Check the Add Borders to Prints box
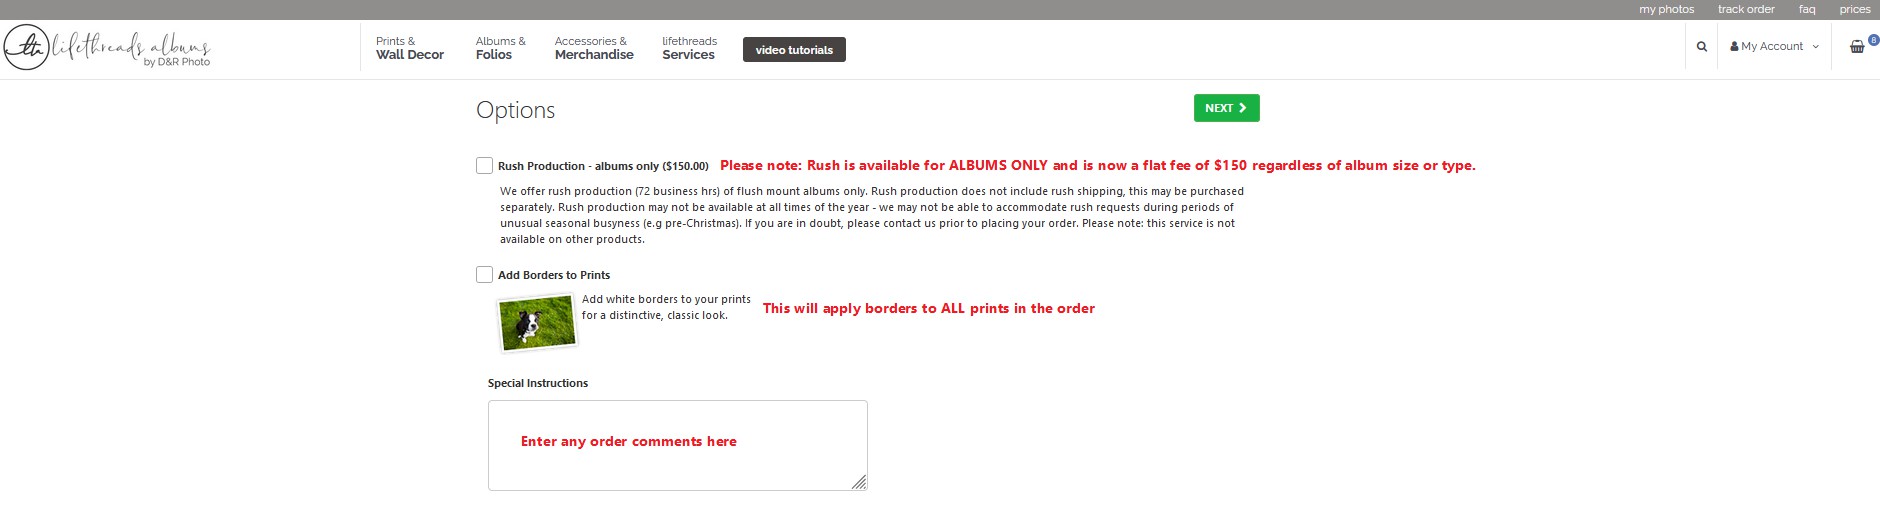1880x509 pixels. tap(485, 275)
